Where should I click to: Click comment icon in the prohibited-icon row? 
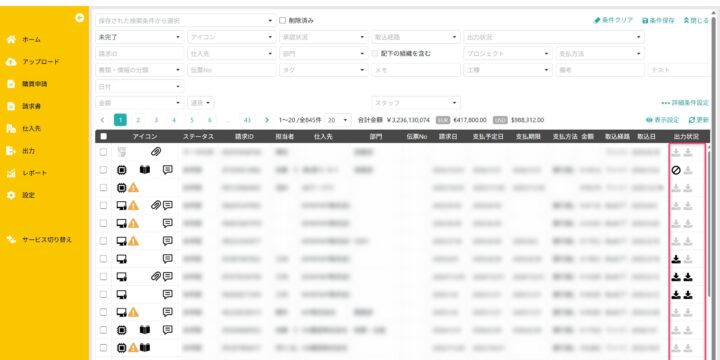pos(168,170)
